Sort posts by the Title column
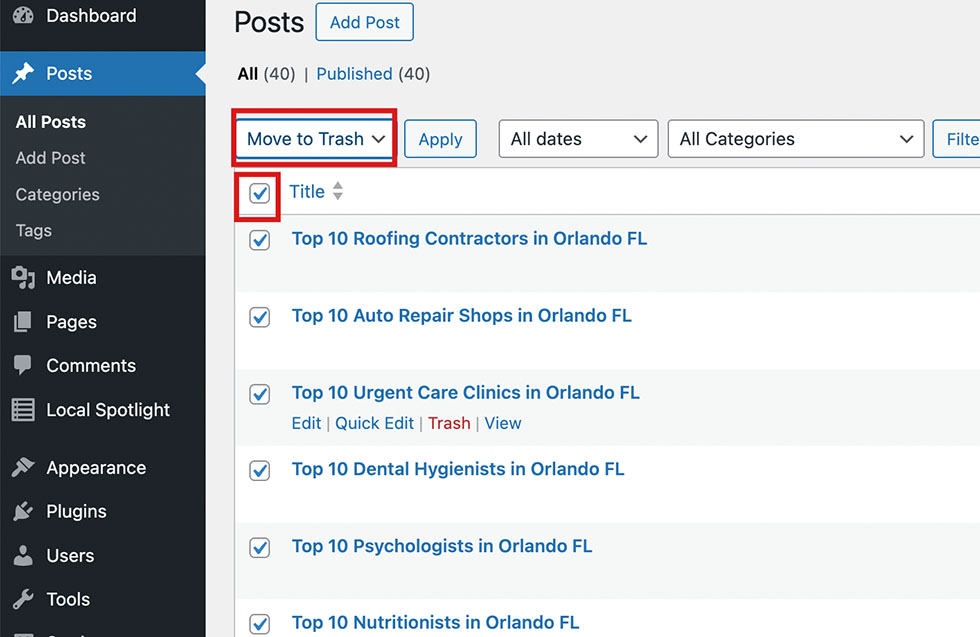Viewport: 980px width, 637px height. (x=308, y=192)
